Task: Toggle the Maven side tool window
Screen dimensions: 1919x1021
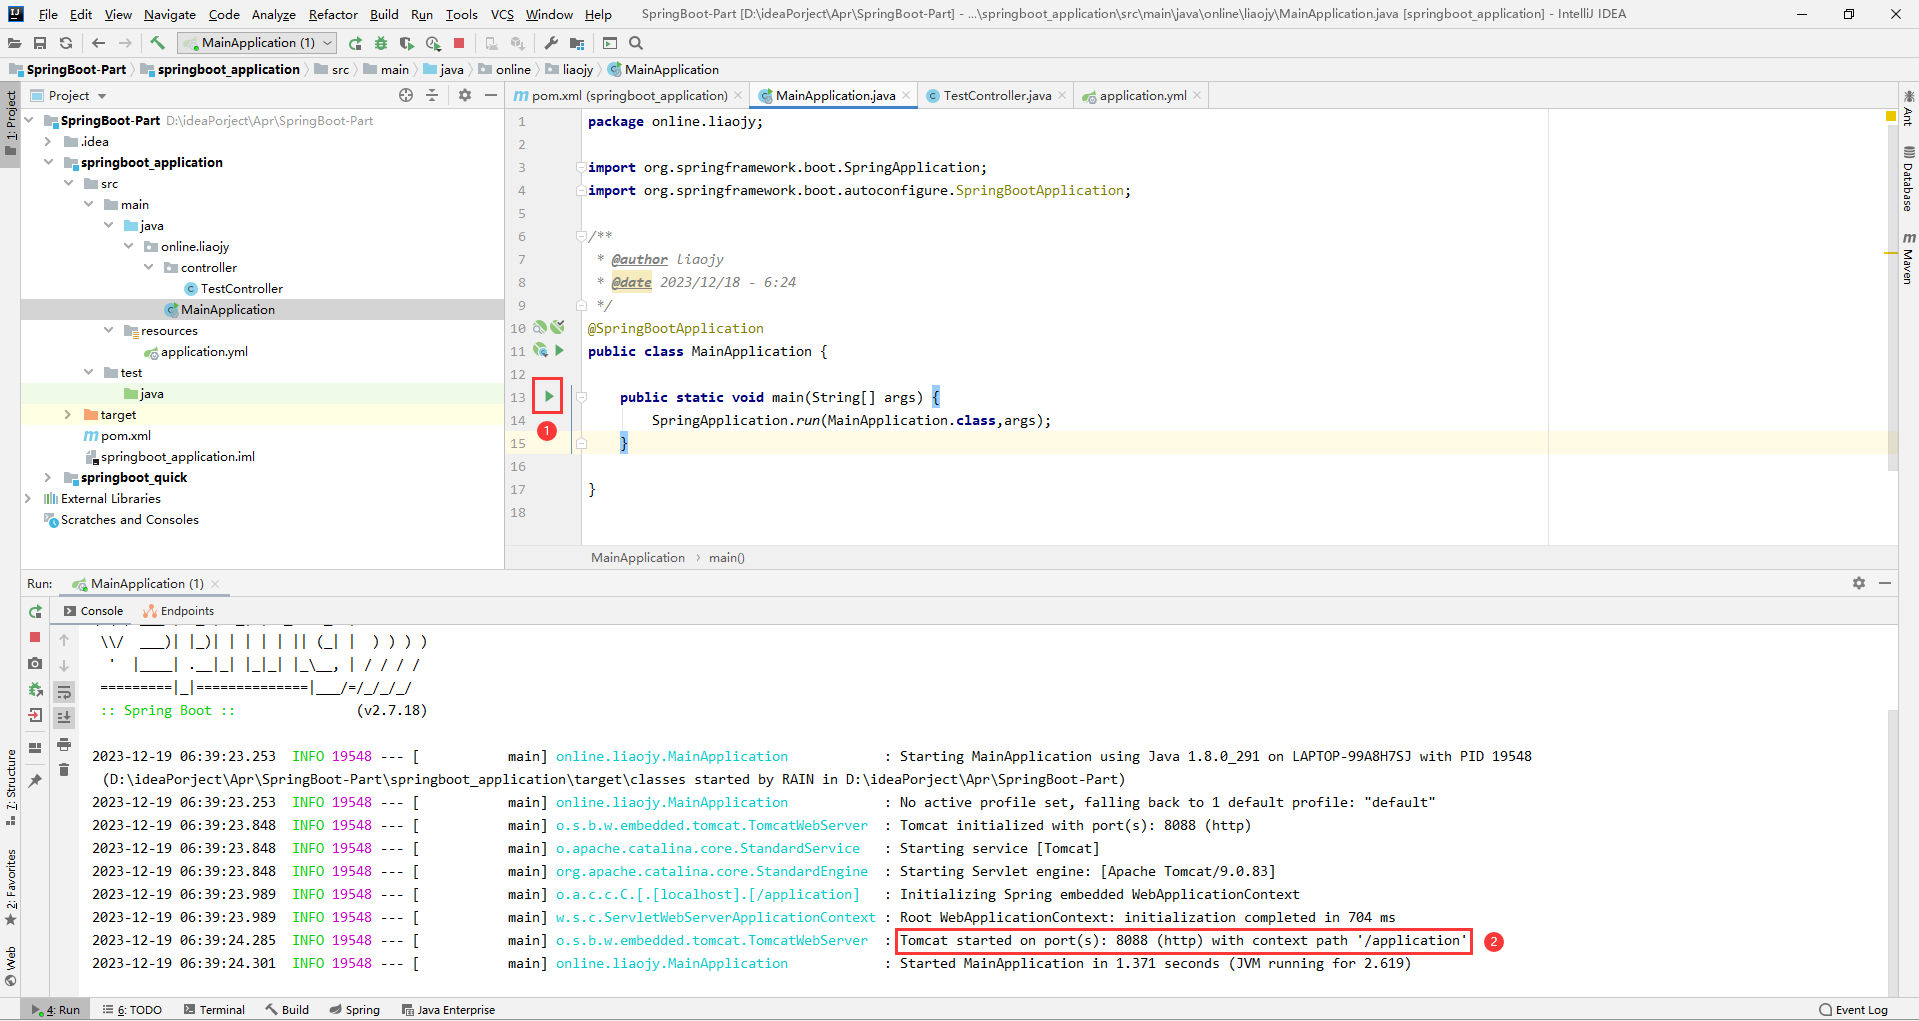Action: coord(1908,259)
